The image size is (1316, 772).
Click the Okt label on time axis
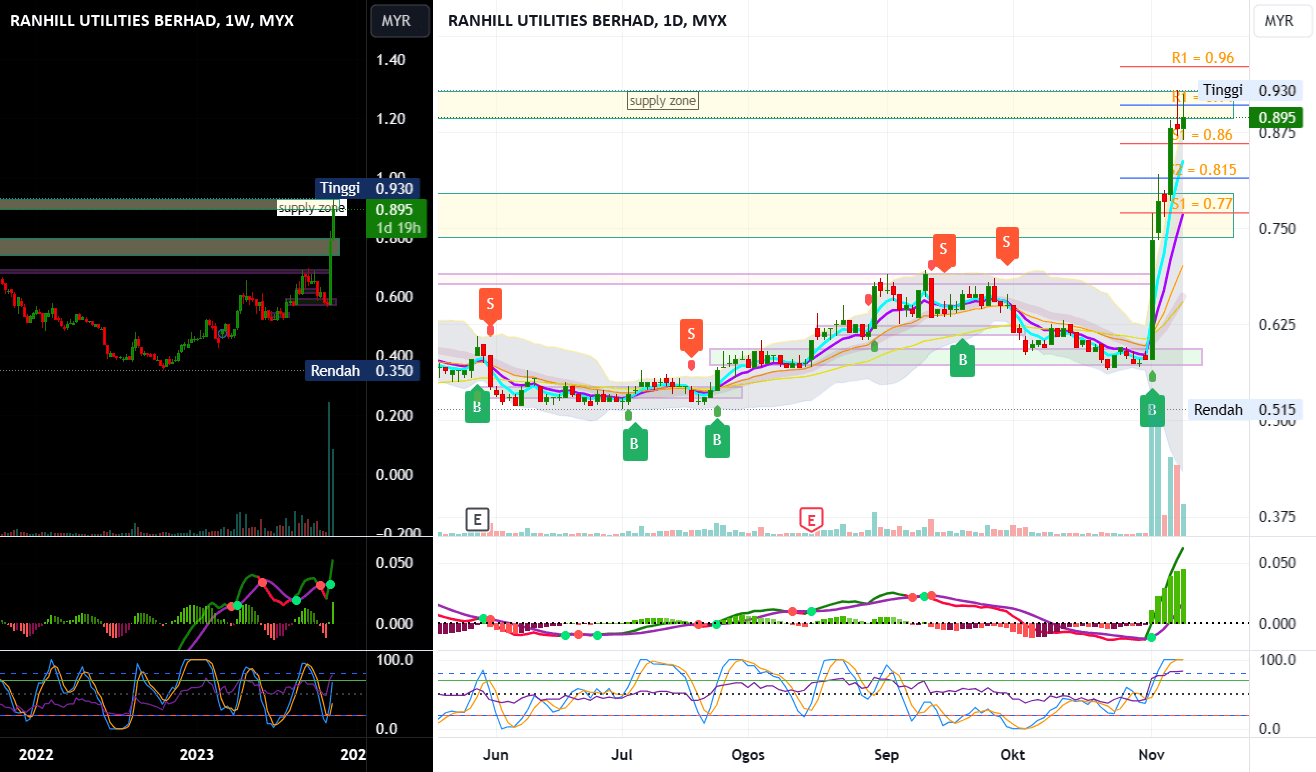click(x=1013, y=753)
